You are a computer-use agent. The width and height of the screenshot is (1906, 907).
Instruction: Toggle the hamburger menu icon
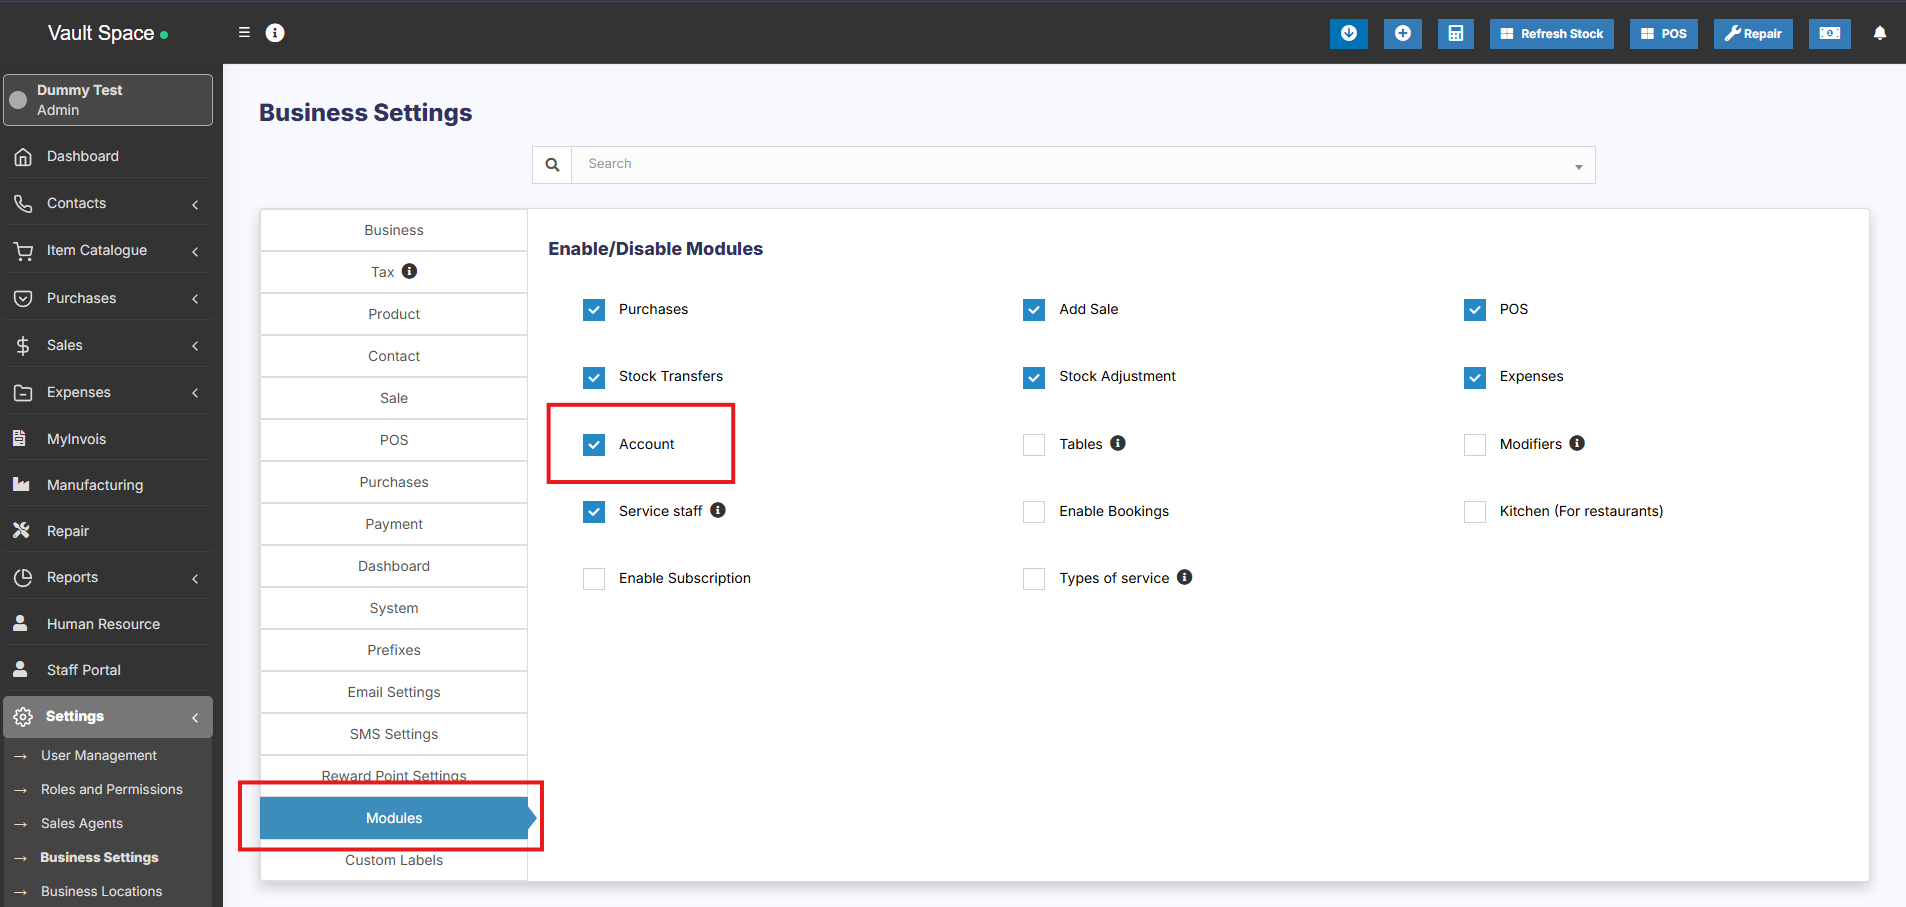point(244,33)
